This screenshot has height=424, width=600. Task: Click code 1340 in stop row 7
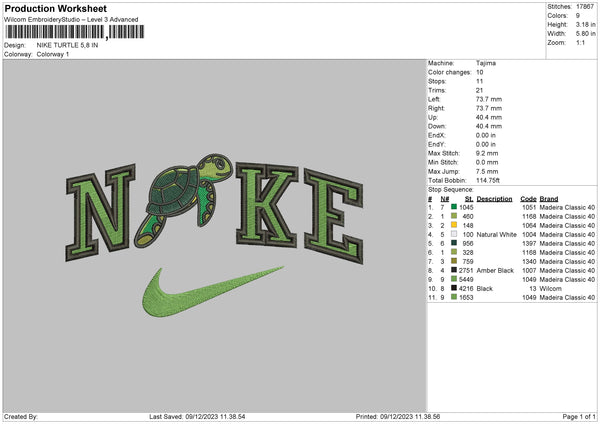pos(529,261)
